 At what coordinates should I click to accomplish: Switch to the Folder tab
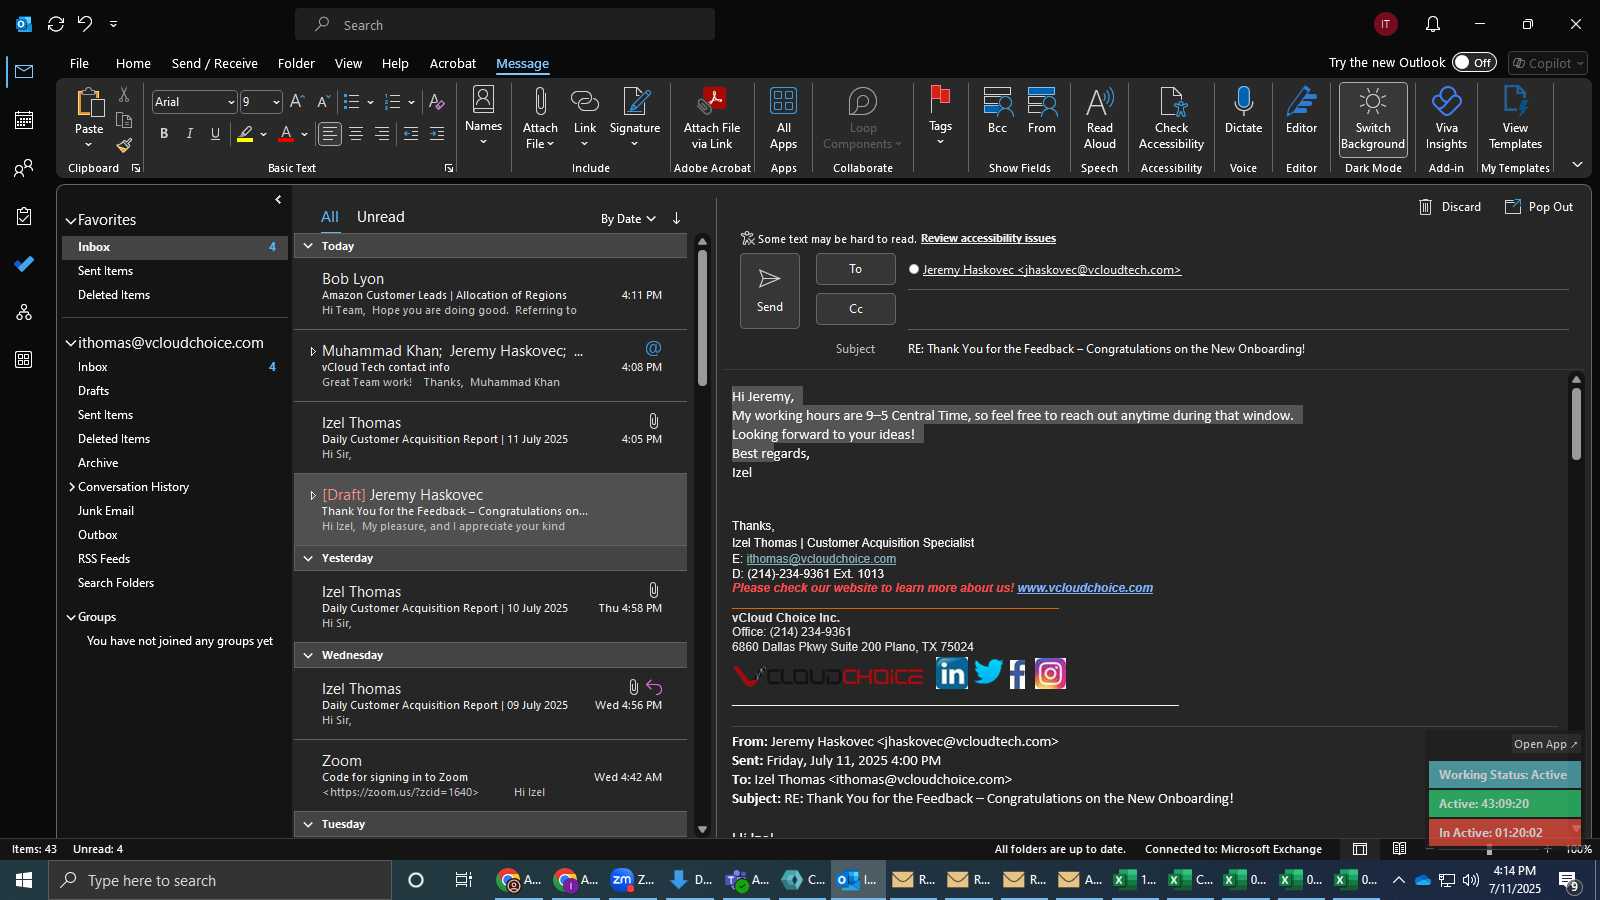coord(296,63)
